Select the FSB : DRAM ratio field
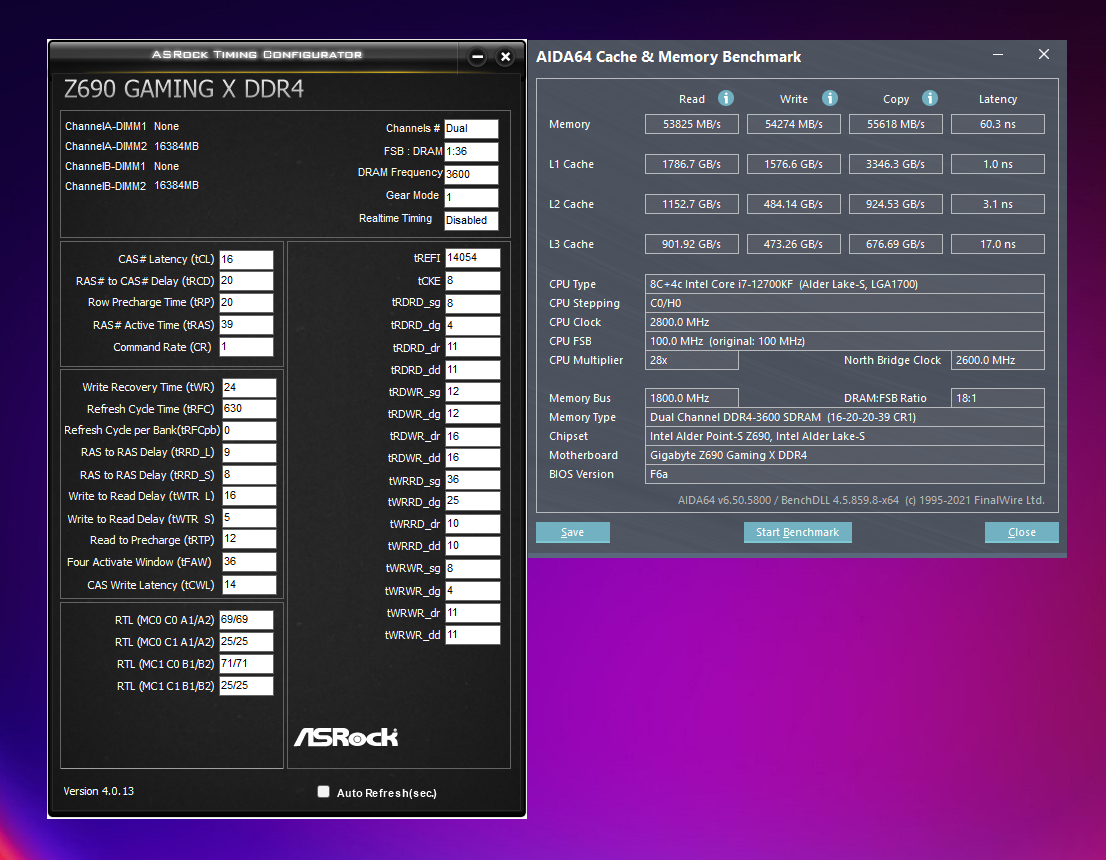The width and height of the screenshot is (1106, 860). (471, 151)
